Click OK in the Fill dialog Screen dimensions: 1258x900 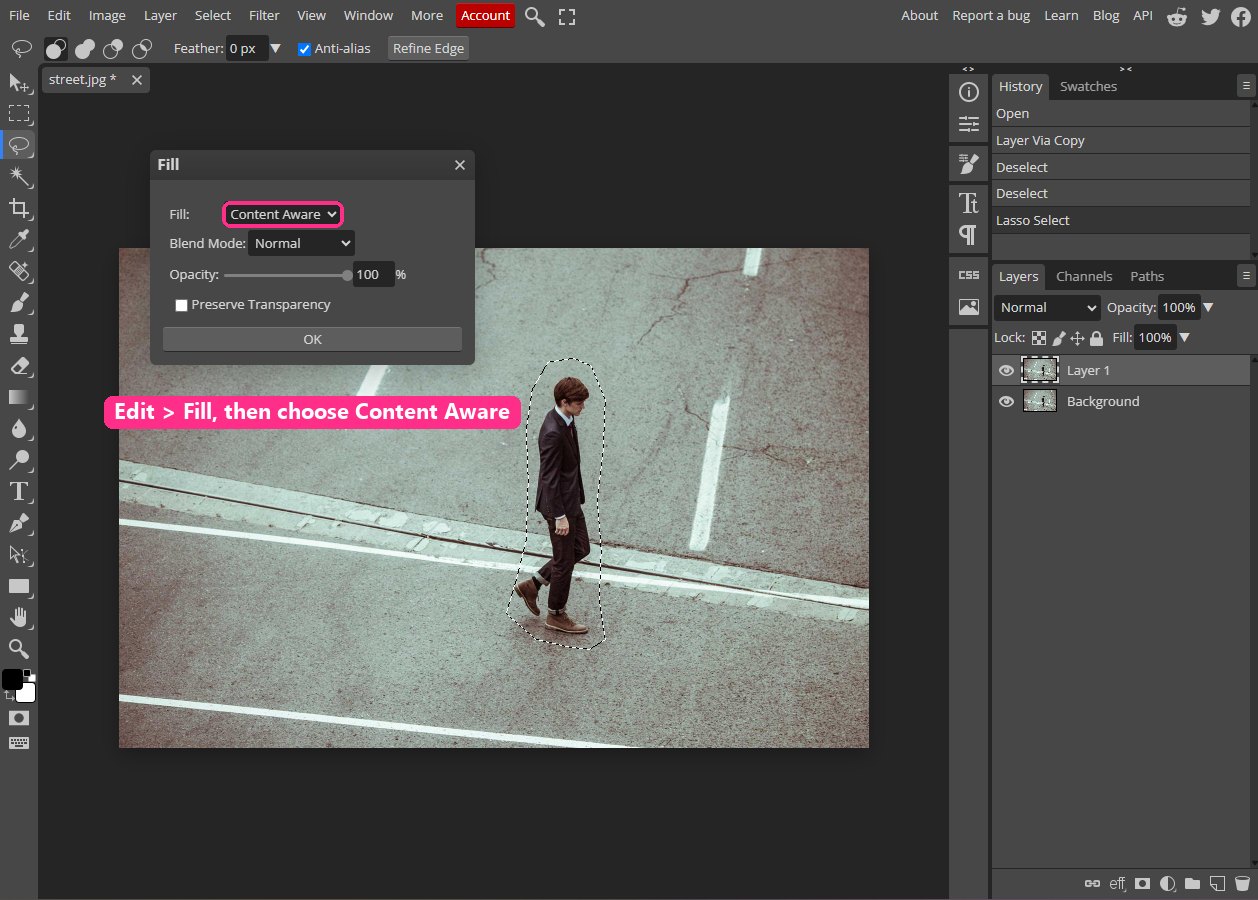(312, 339)
